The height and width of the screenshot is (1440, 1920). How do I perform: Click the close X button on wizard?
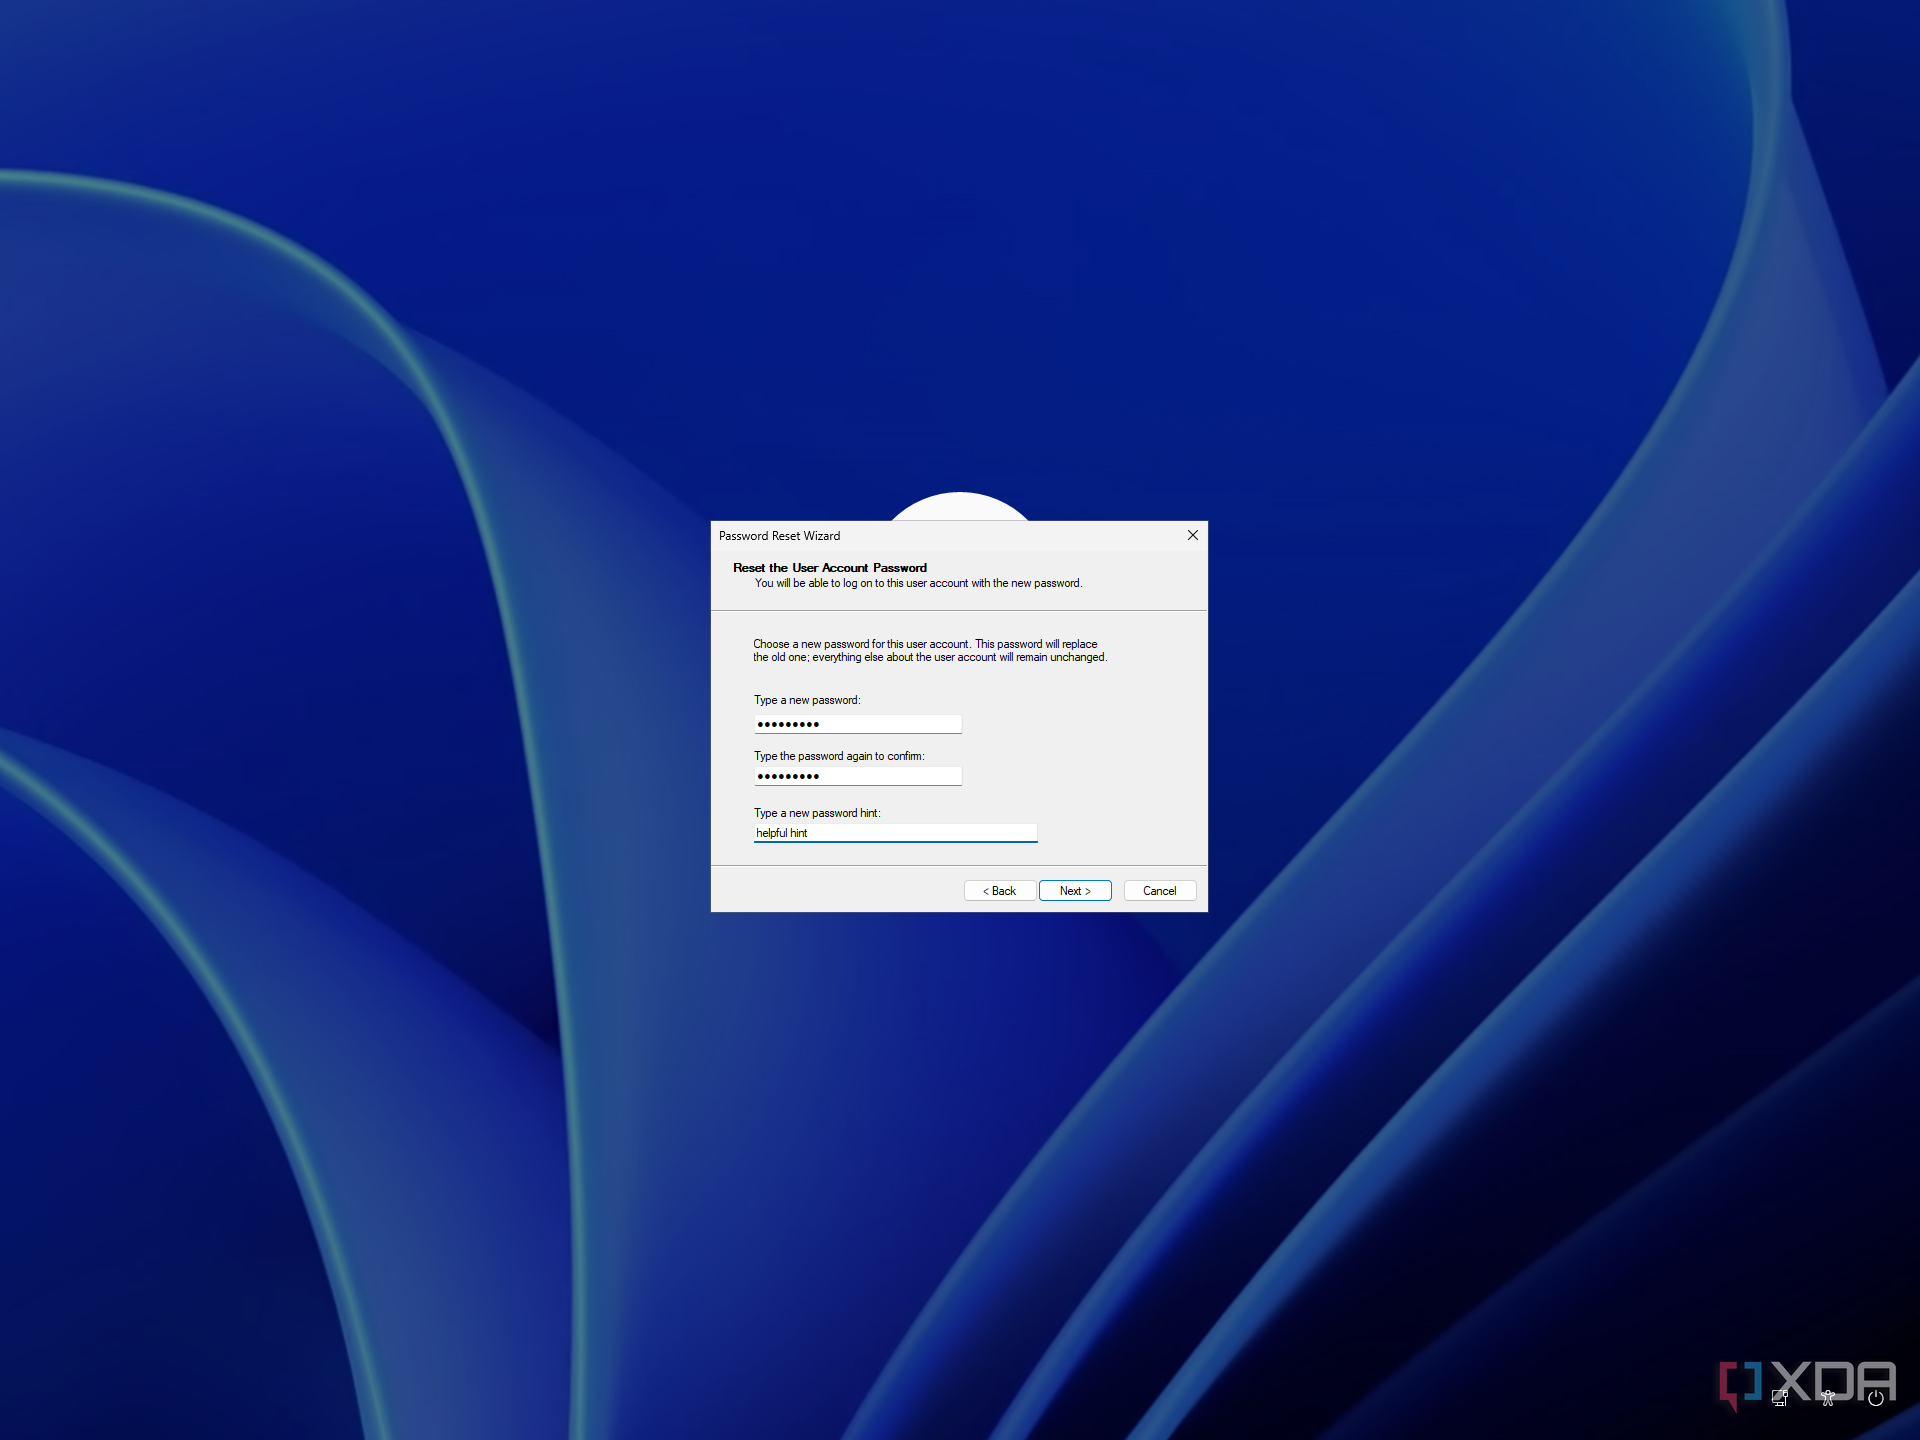point(1193,535)
